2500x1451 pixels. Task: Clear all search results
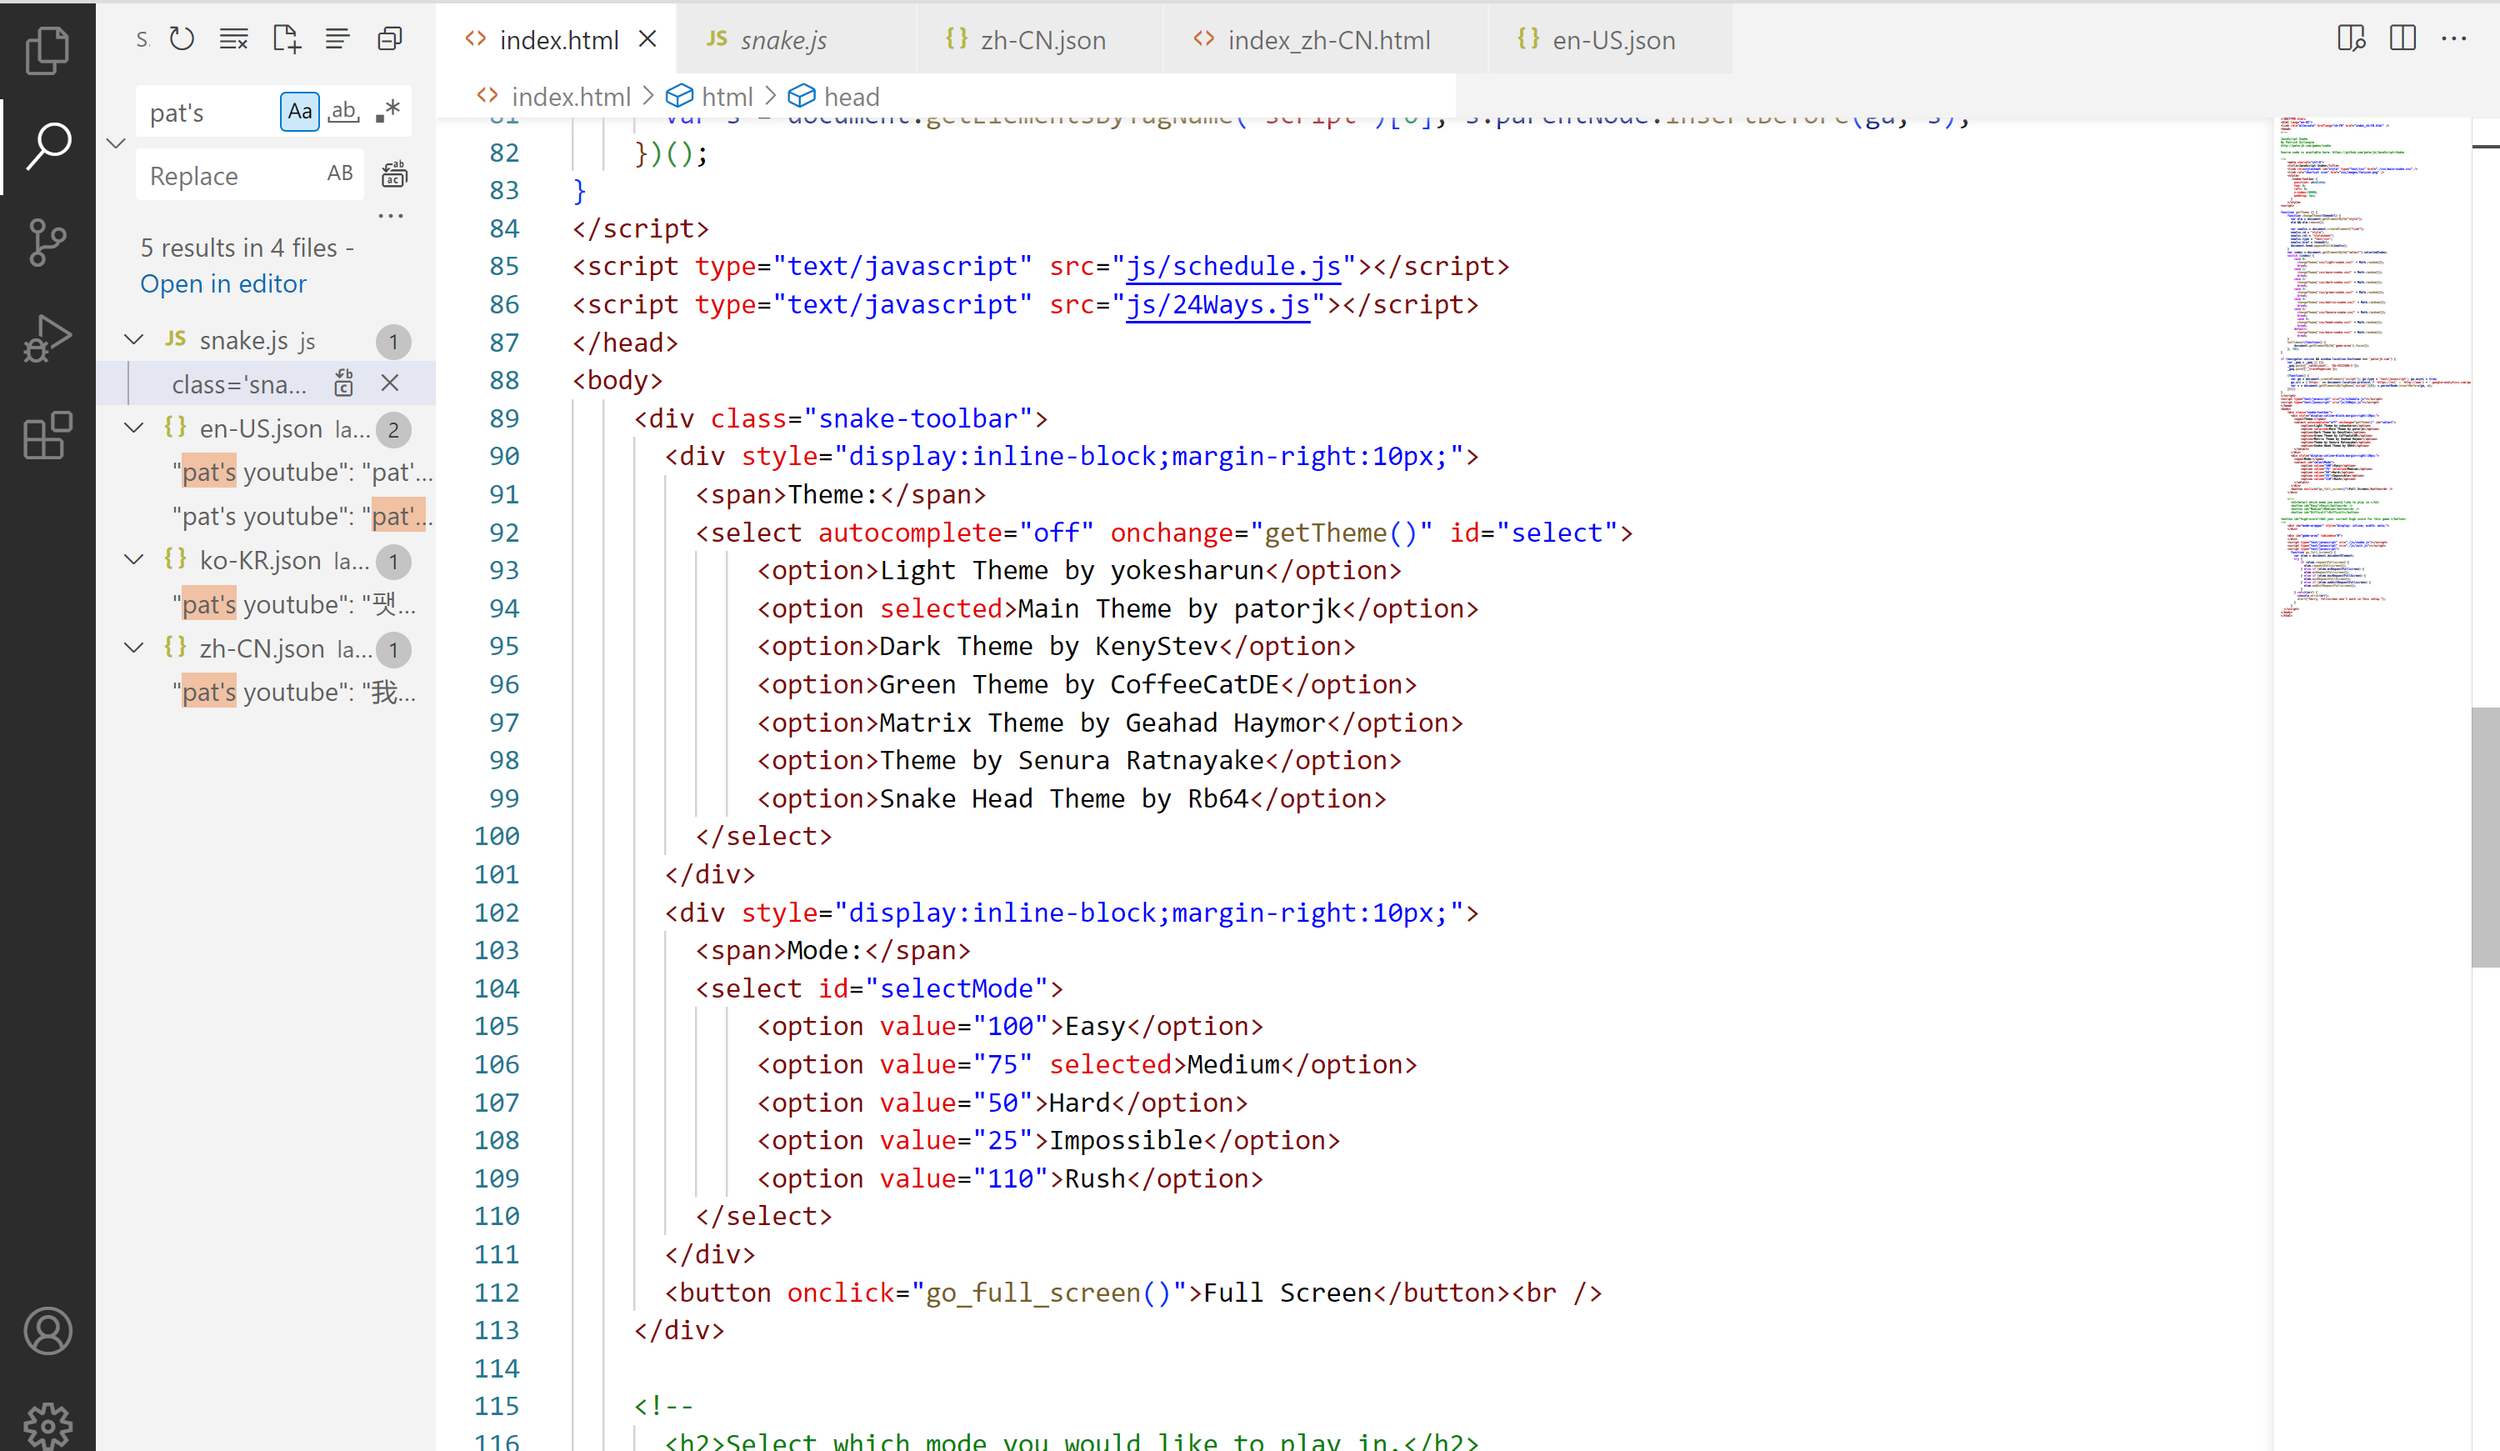click(x=234, y=38)
